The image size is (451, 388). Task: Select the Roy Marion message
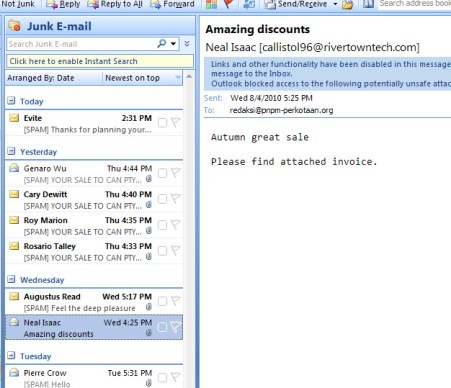point(94,226)
